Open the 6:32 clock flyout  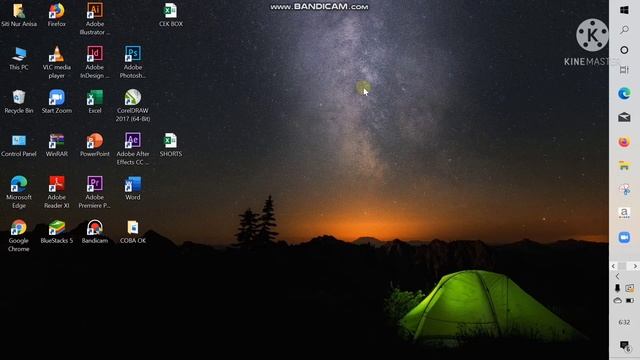624,322
